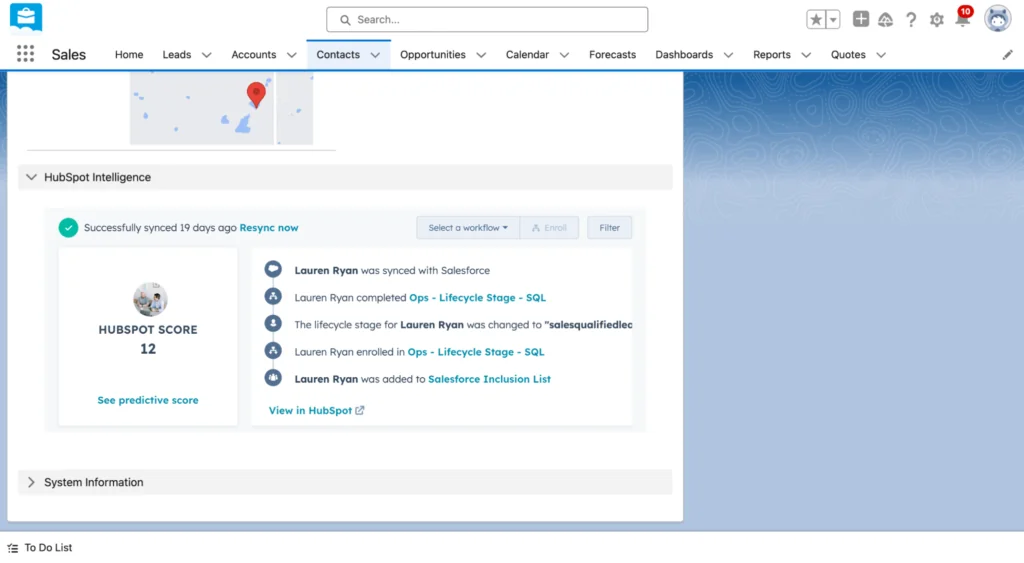Click workflow icon beside 'completed Ops - Lifecycle Stage'
The height and width of the screenshot is (563, 1024).
tap(273, 297)
